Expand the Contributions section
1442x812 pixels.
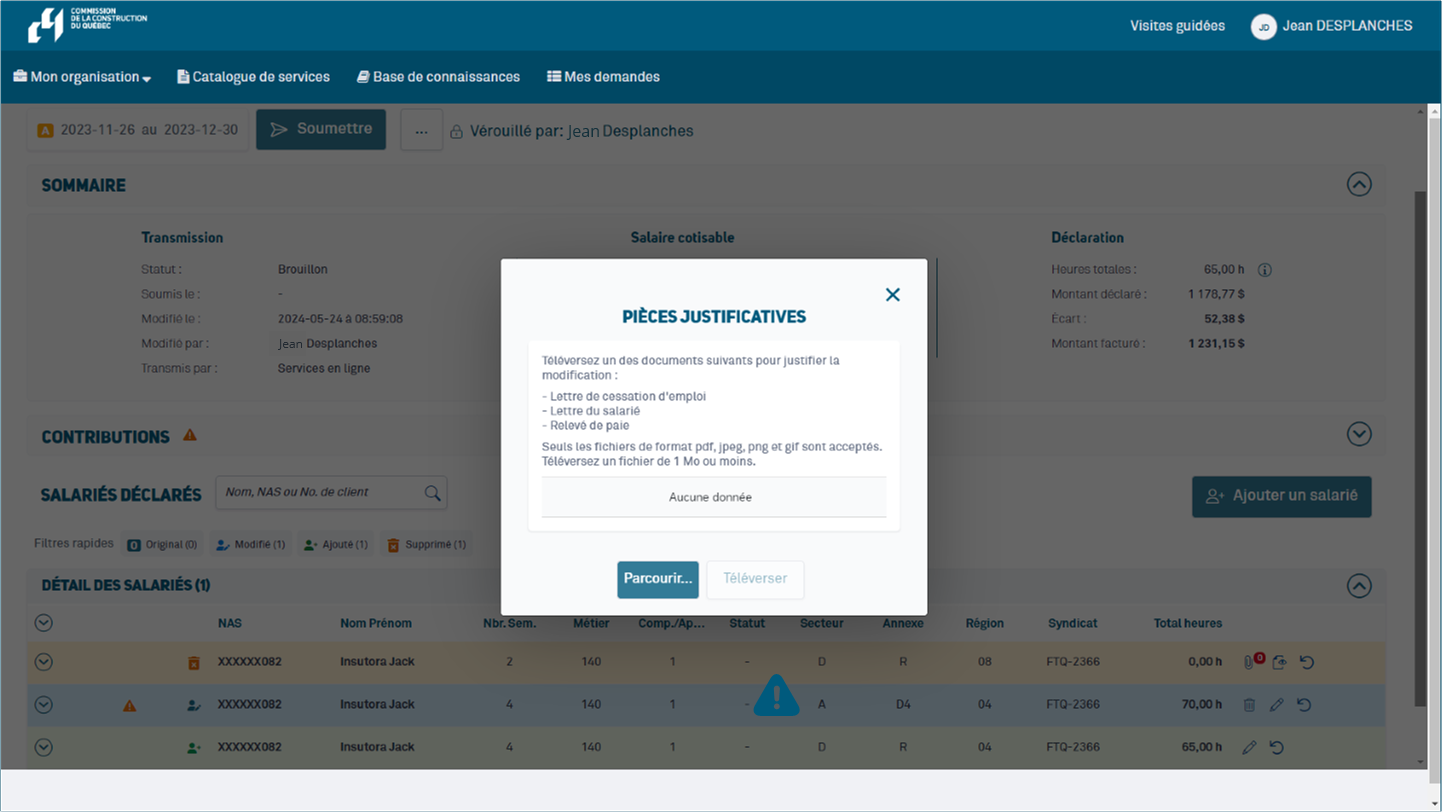point(1358,434)
